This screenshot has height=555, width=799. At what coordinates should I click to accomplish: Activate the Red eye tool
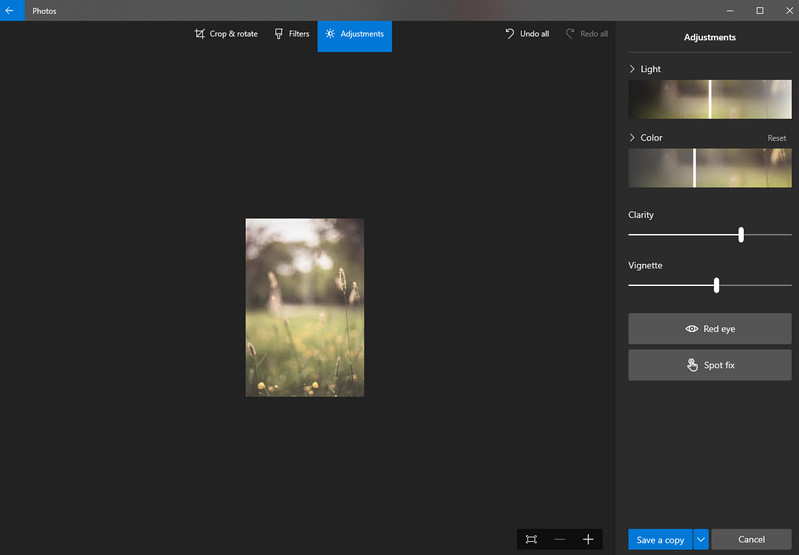tap(709, 329)
